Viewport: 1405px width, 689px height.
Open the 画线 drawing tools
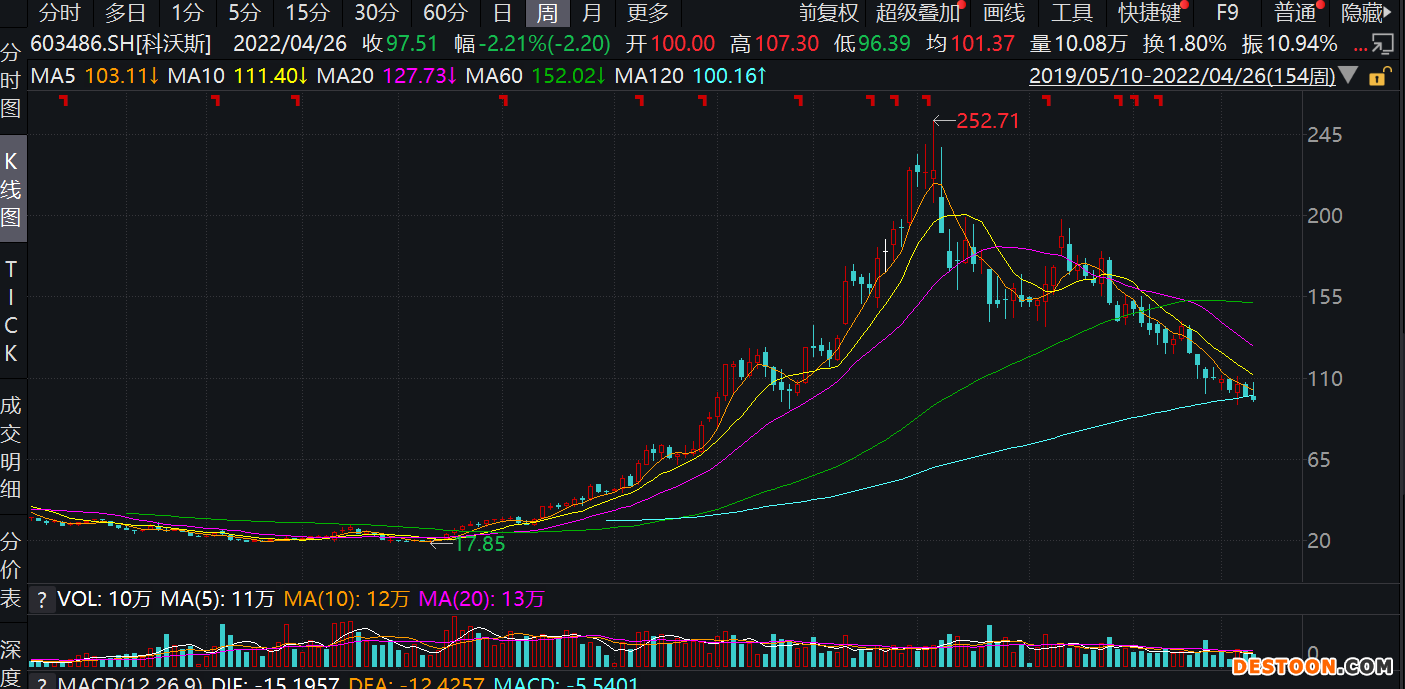pos(1004,13)
